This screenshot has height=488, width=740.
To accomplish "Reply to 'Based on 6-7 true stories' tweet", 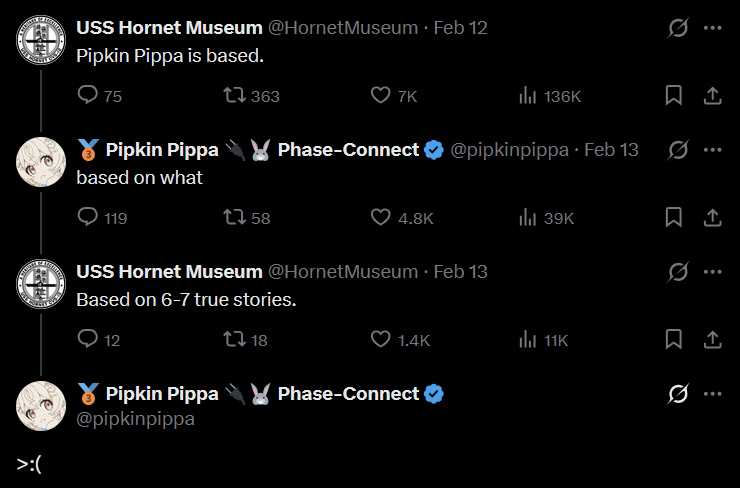I will coord(88,340).
